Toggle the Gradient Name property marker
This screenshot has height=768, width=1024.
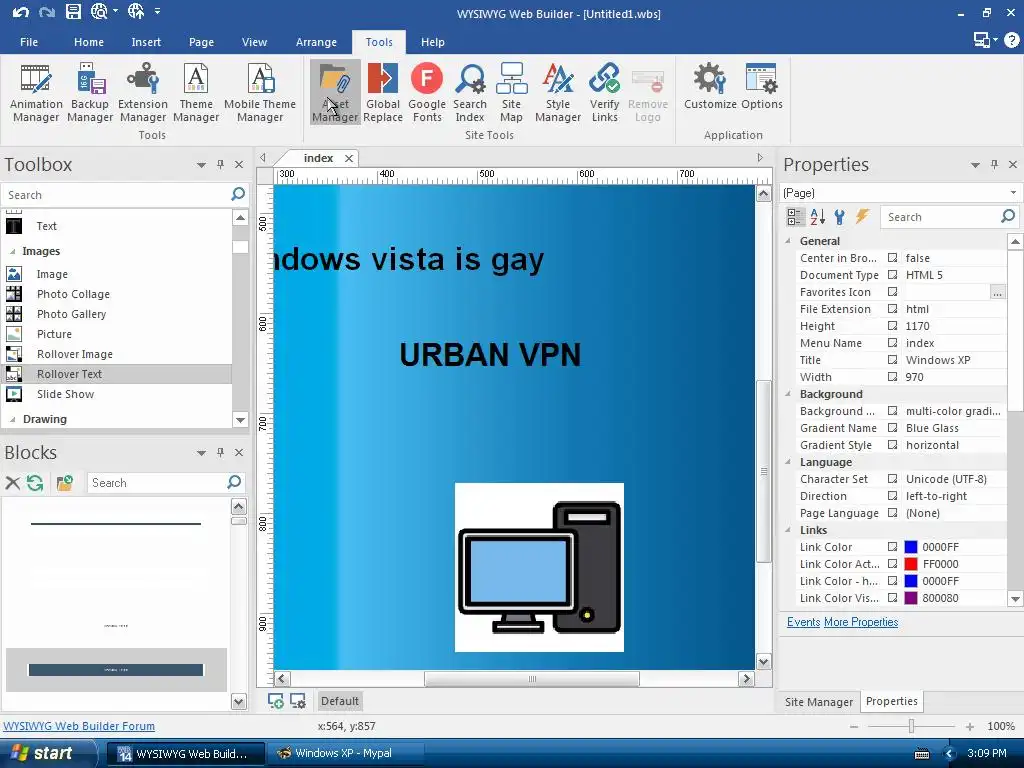tap(892, 428)
